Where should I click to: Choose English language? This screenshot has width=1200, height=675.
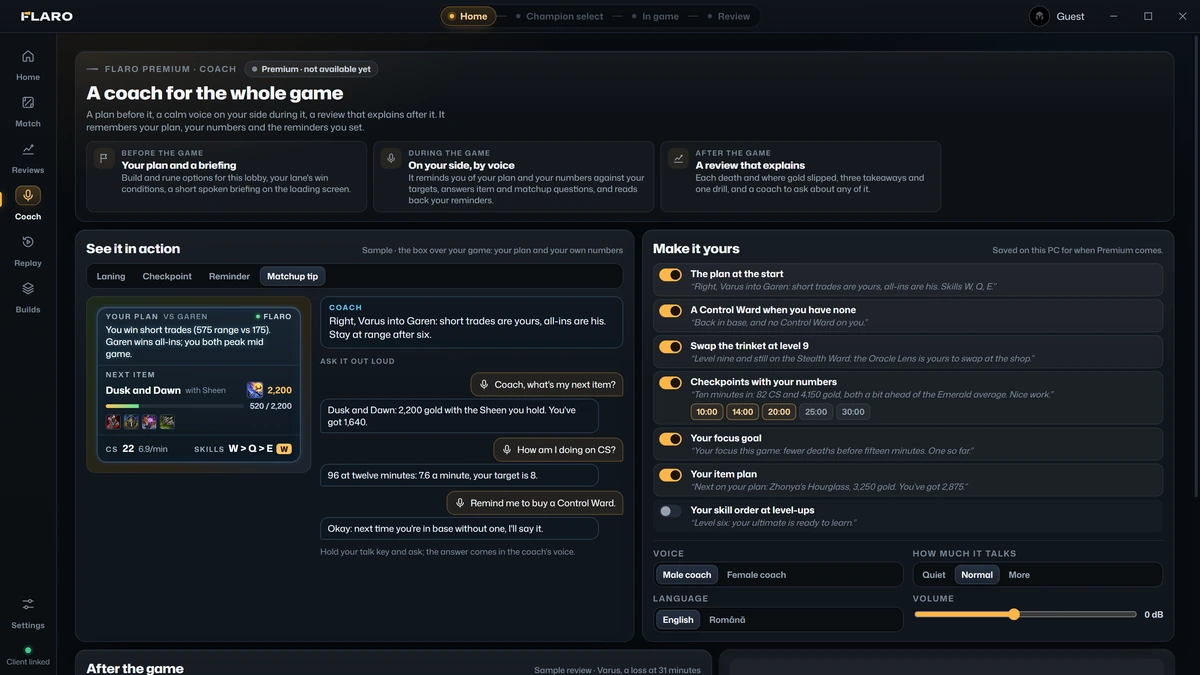(678, 620)
